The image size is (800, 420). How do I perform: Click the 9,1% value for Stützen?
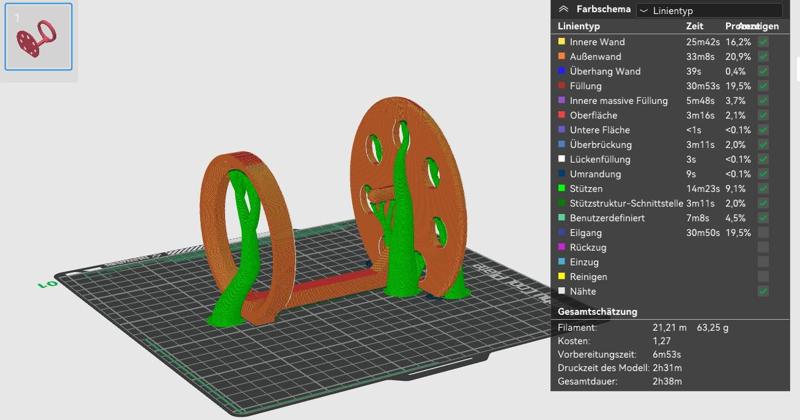pos(735,189)
